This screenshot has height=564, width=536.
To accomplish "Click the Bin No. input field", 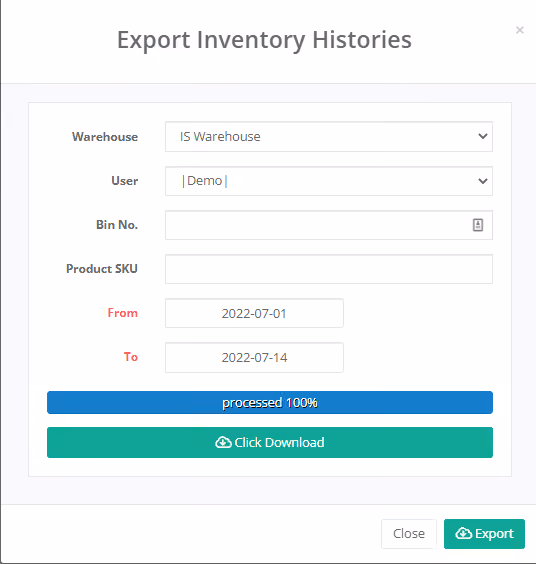I will pos(329,225).
